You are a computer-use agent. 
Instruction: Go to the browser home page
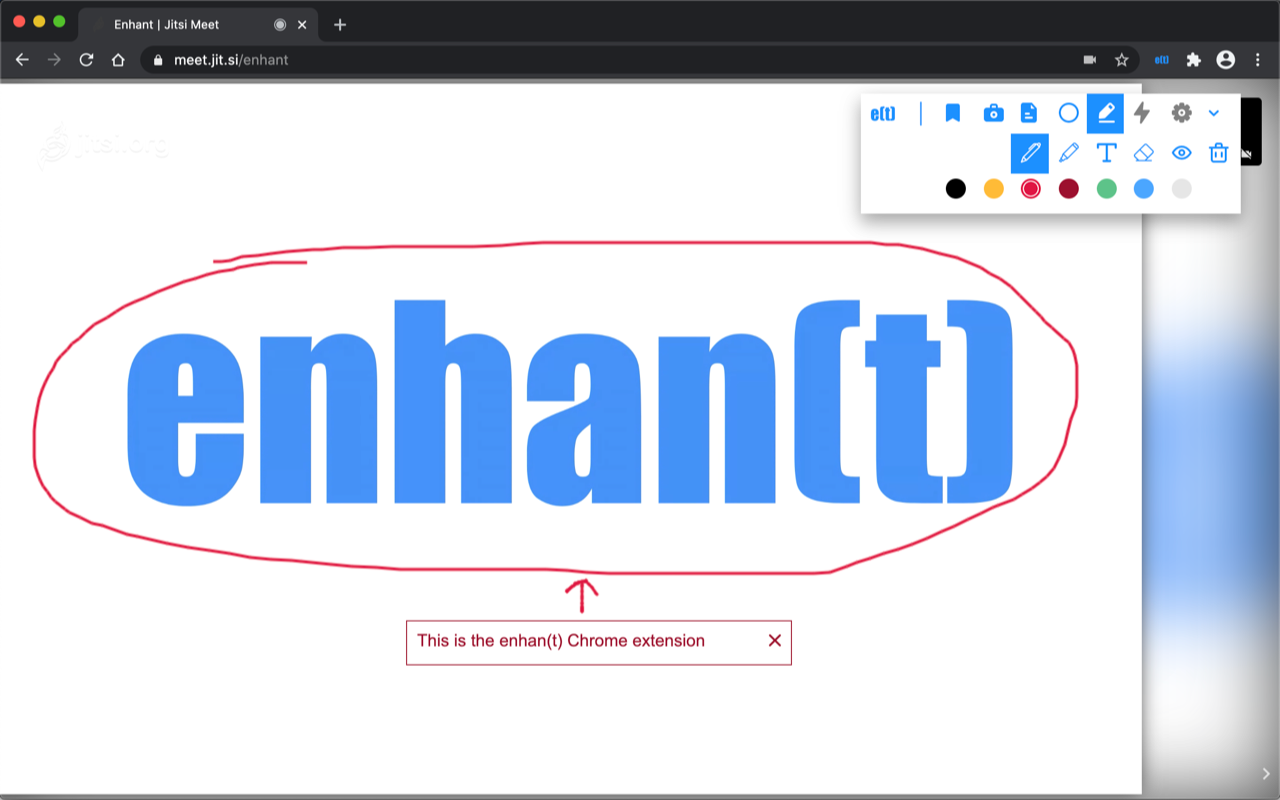118,60
